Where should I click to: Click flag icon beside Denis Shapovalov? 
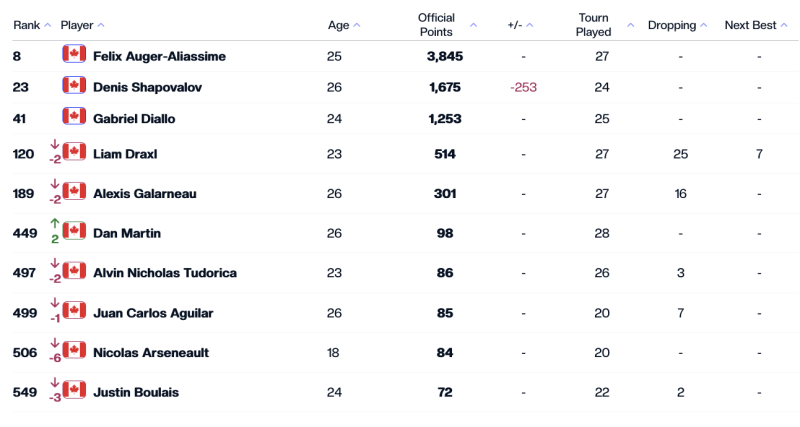[x=74, y=86]
